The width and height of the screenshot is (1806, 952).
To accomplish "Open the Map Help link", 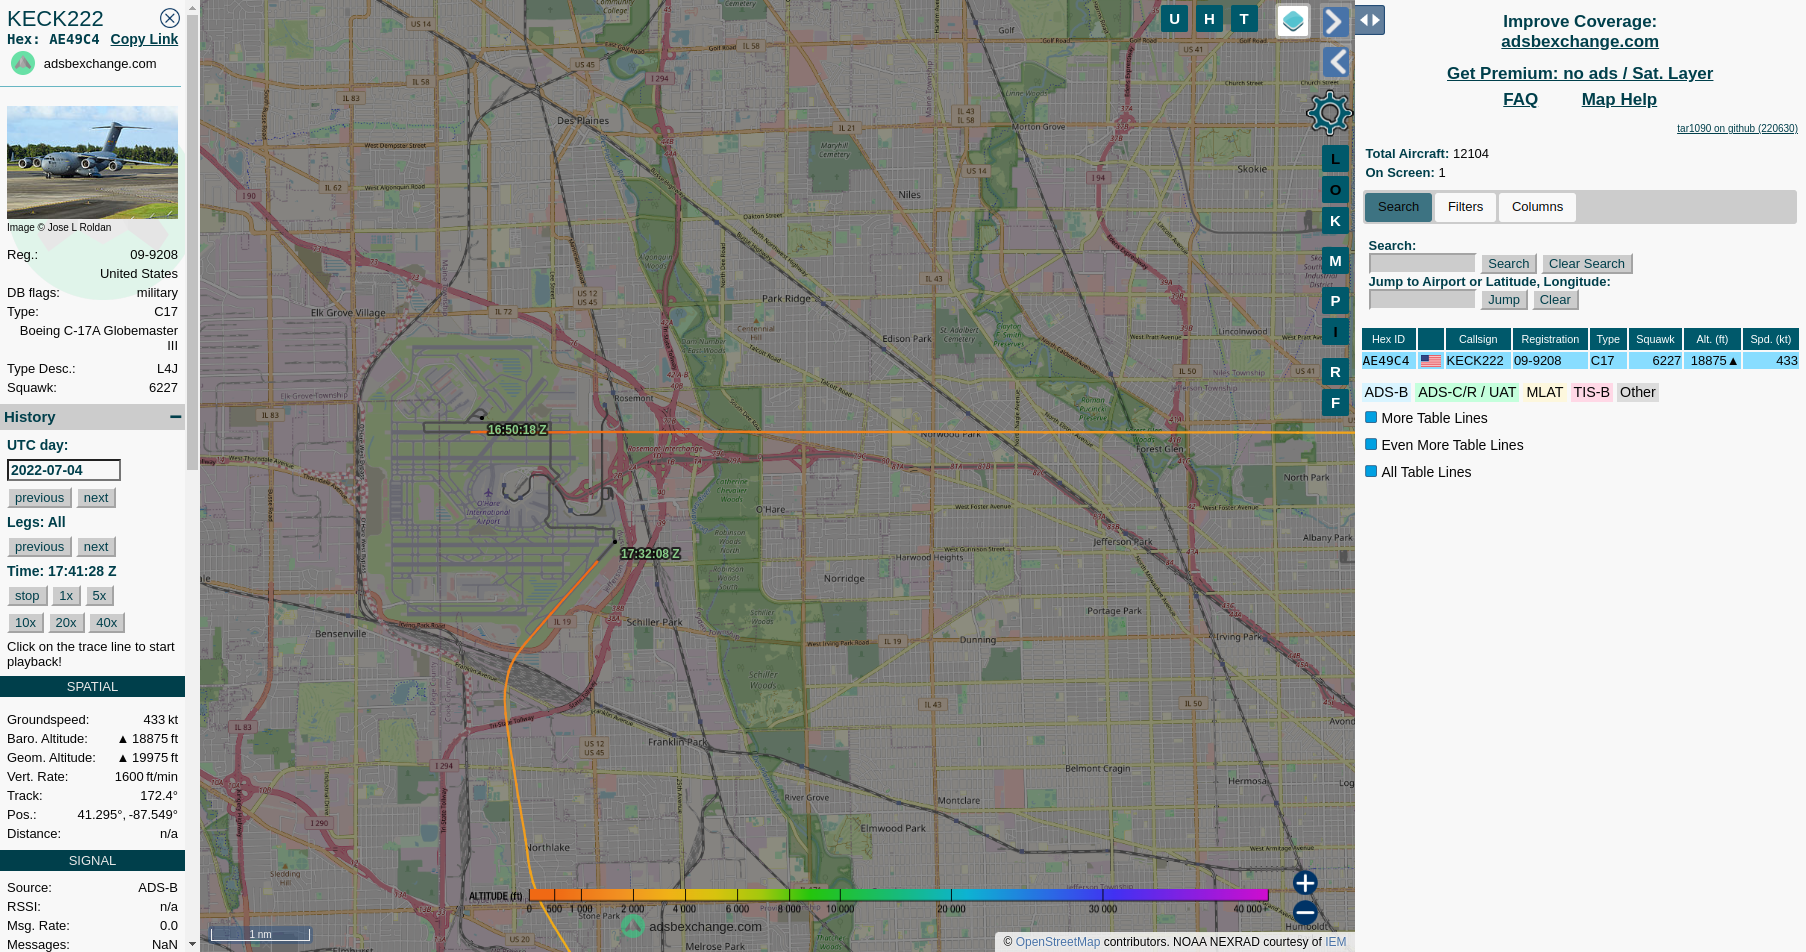I will (1619, 100).
